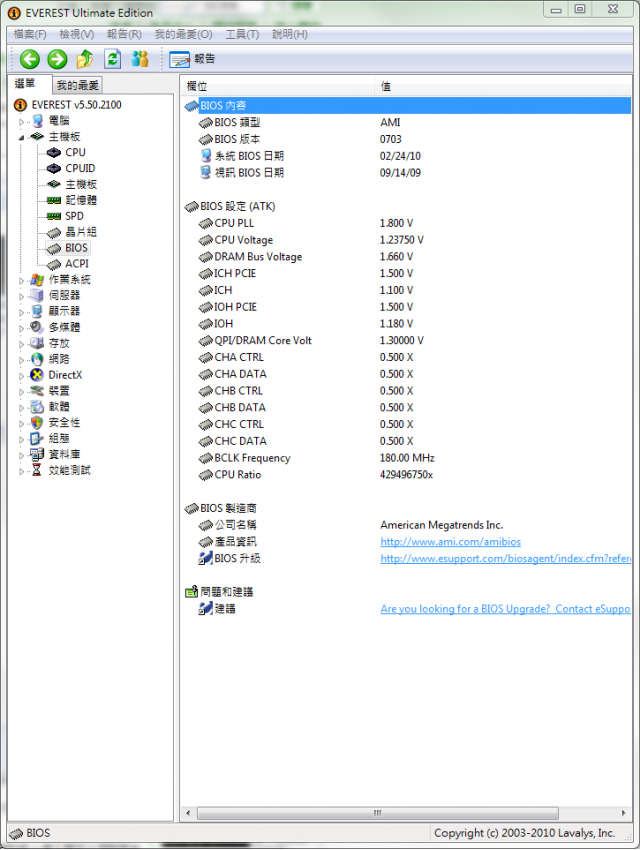Open the 報告 (Report) toolbar button
The height and width of the screenshot is (850, 640).
(x=192, y=59)
